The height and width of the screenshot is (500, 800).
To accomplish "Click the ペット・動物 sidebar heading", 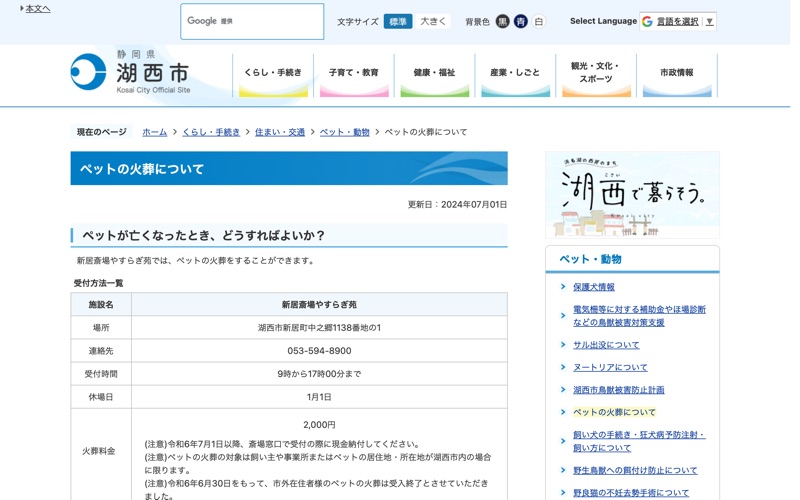I will (x=590, y=259).
